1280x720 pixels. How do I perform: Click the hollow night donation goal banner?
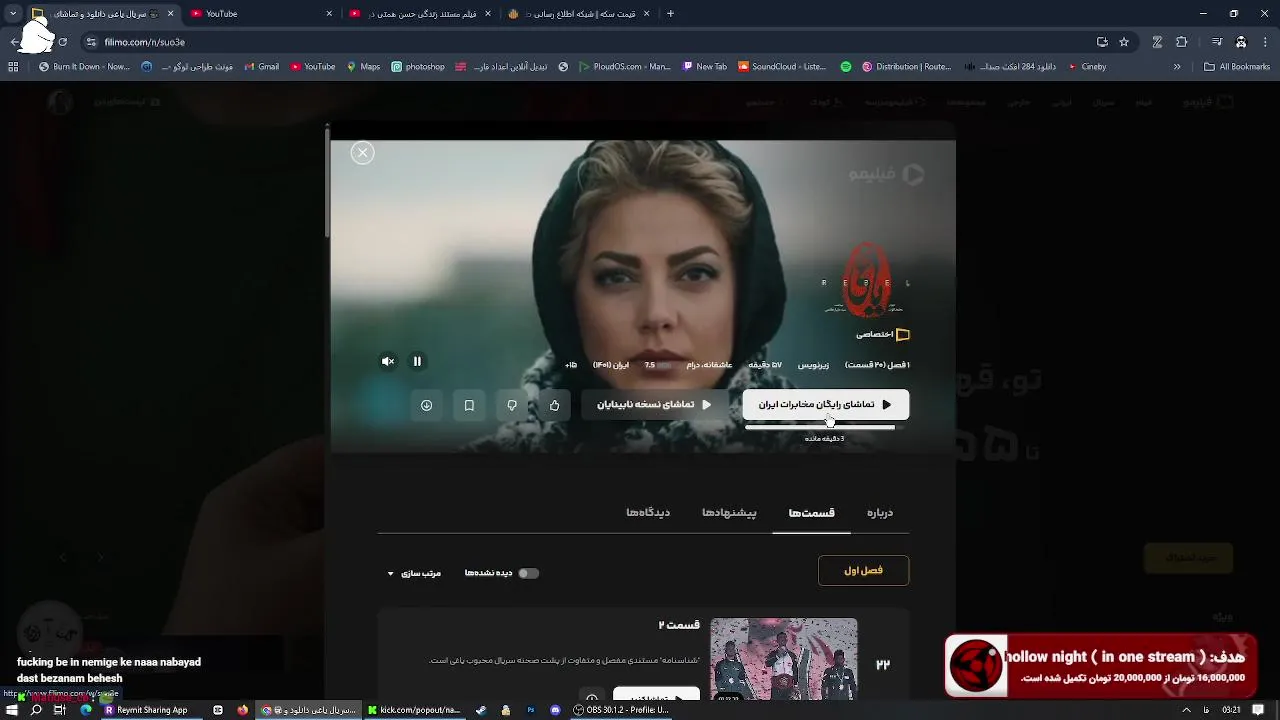(x=1100, y=666)
